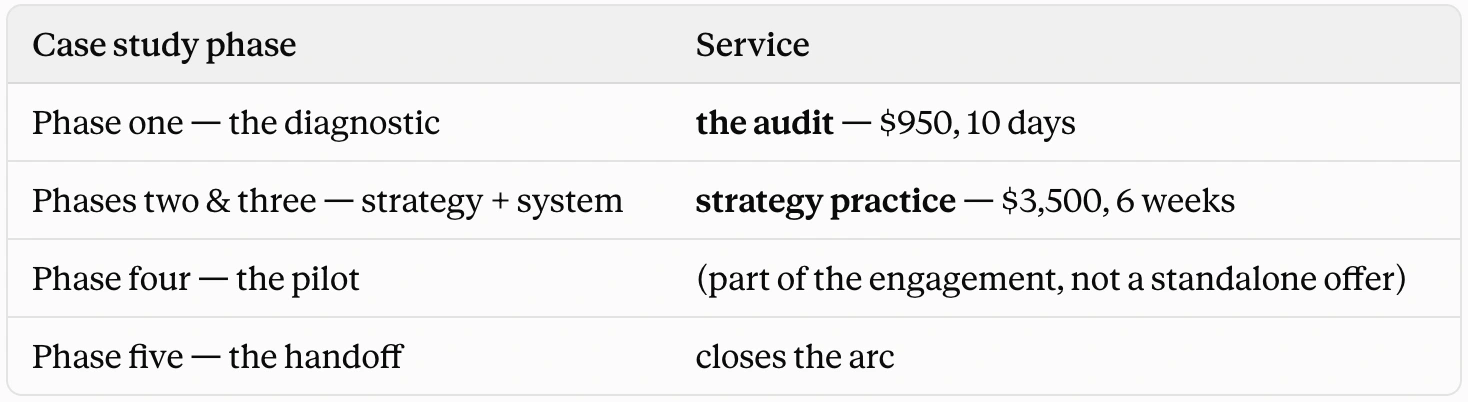Viewport: 1468px width, 402px height.
Task: Click the bold 'strategy practice' text
Action: point(825,201)
